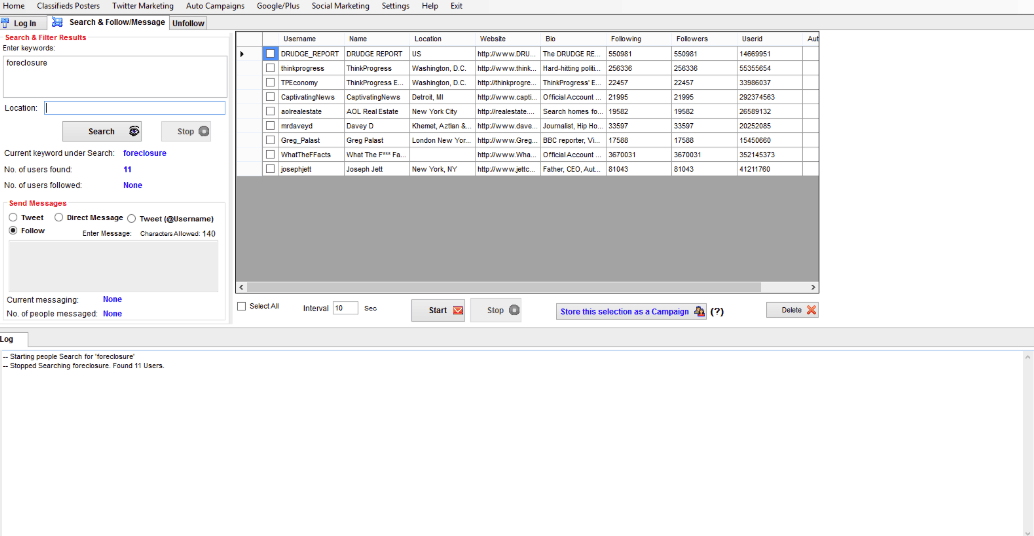
Task: Click into the Location input field
Action: [x=135, y=108]
